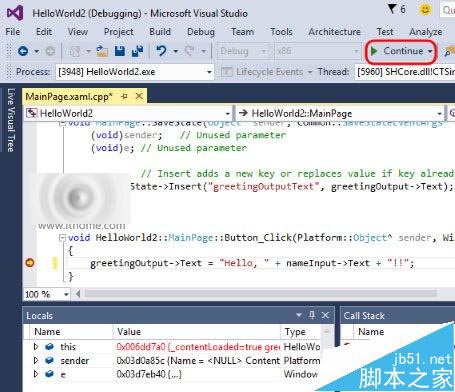Expand the 'e' variable in Locals
Image resolution: width=455 pixels, height=392 pixels.
(36, 374)
